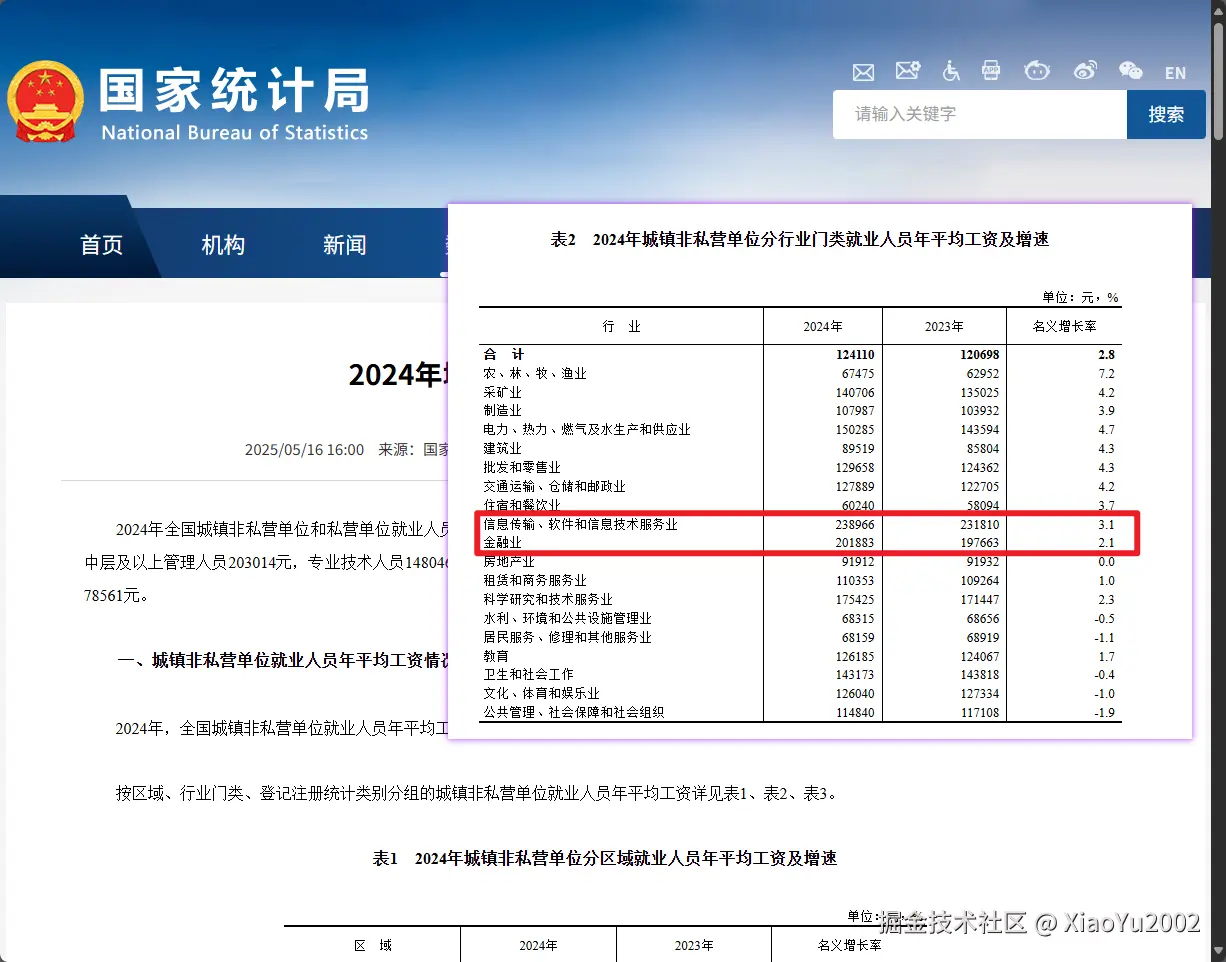Click the paragraph starting 按区域、行业门类
Screen dimensions: 1226x962
point(476,794)
